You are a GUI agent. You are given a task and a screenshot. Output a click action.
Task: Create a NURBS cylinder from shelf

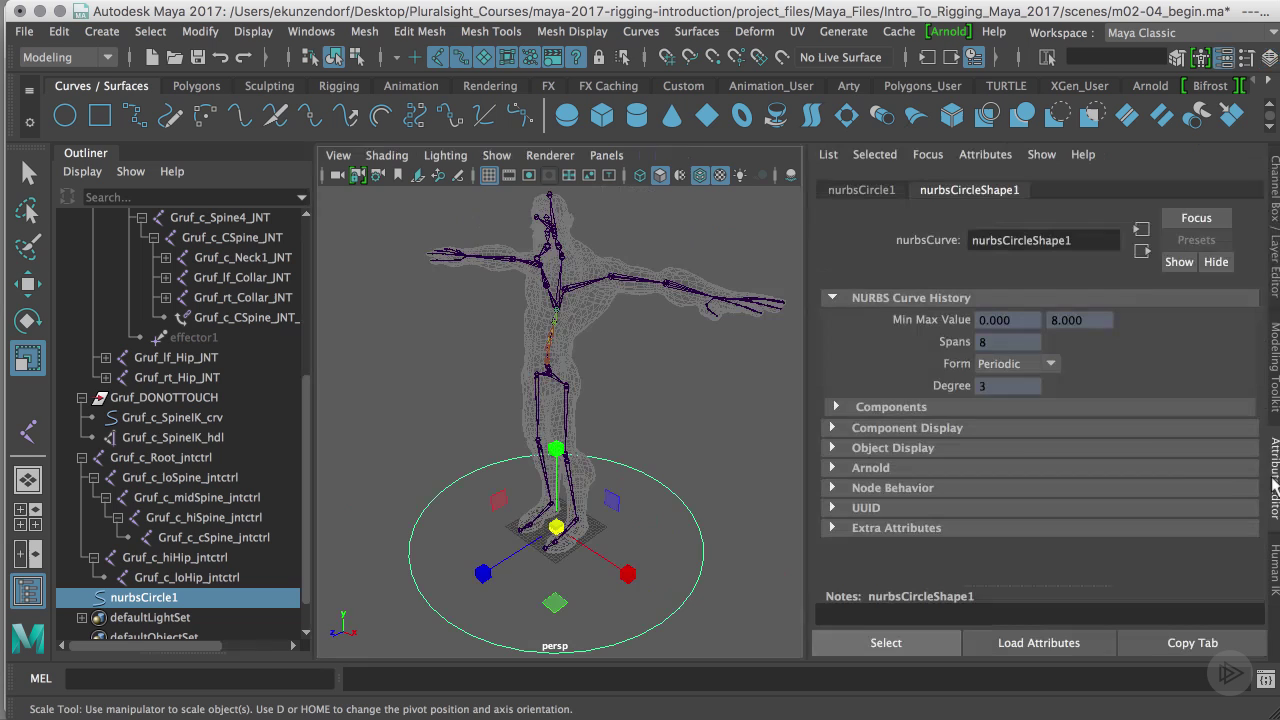click(637, 116)
